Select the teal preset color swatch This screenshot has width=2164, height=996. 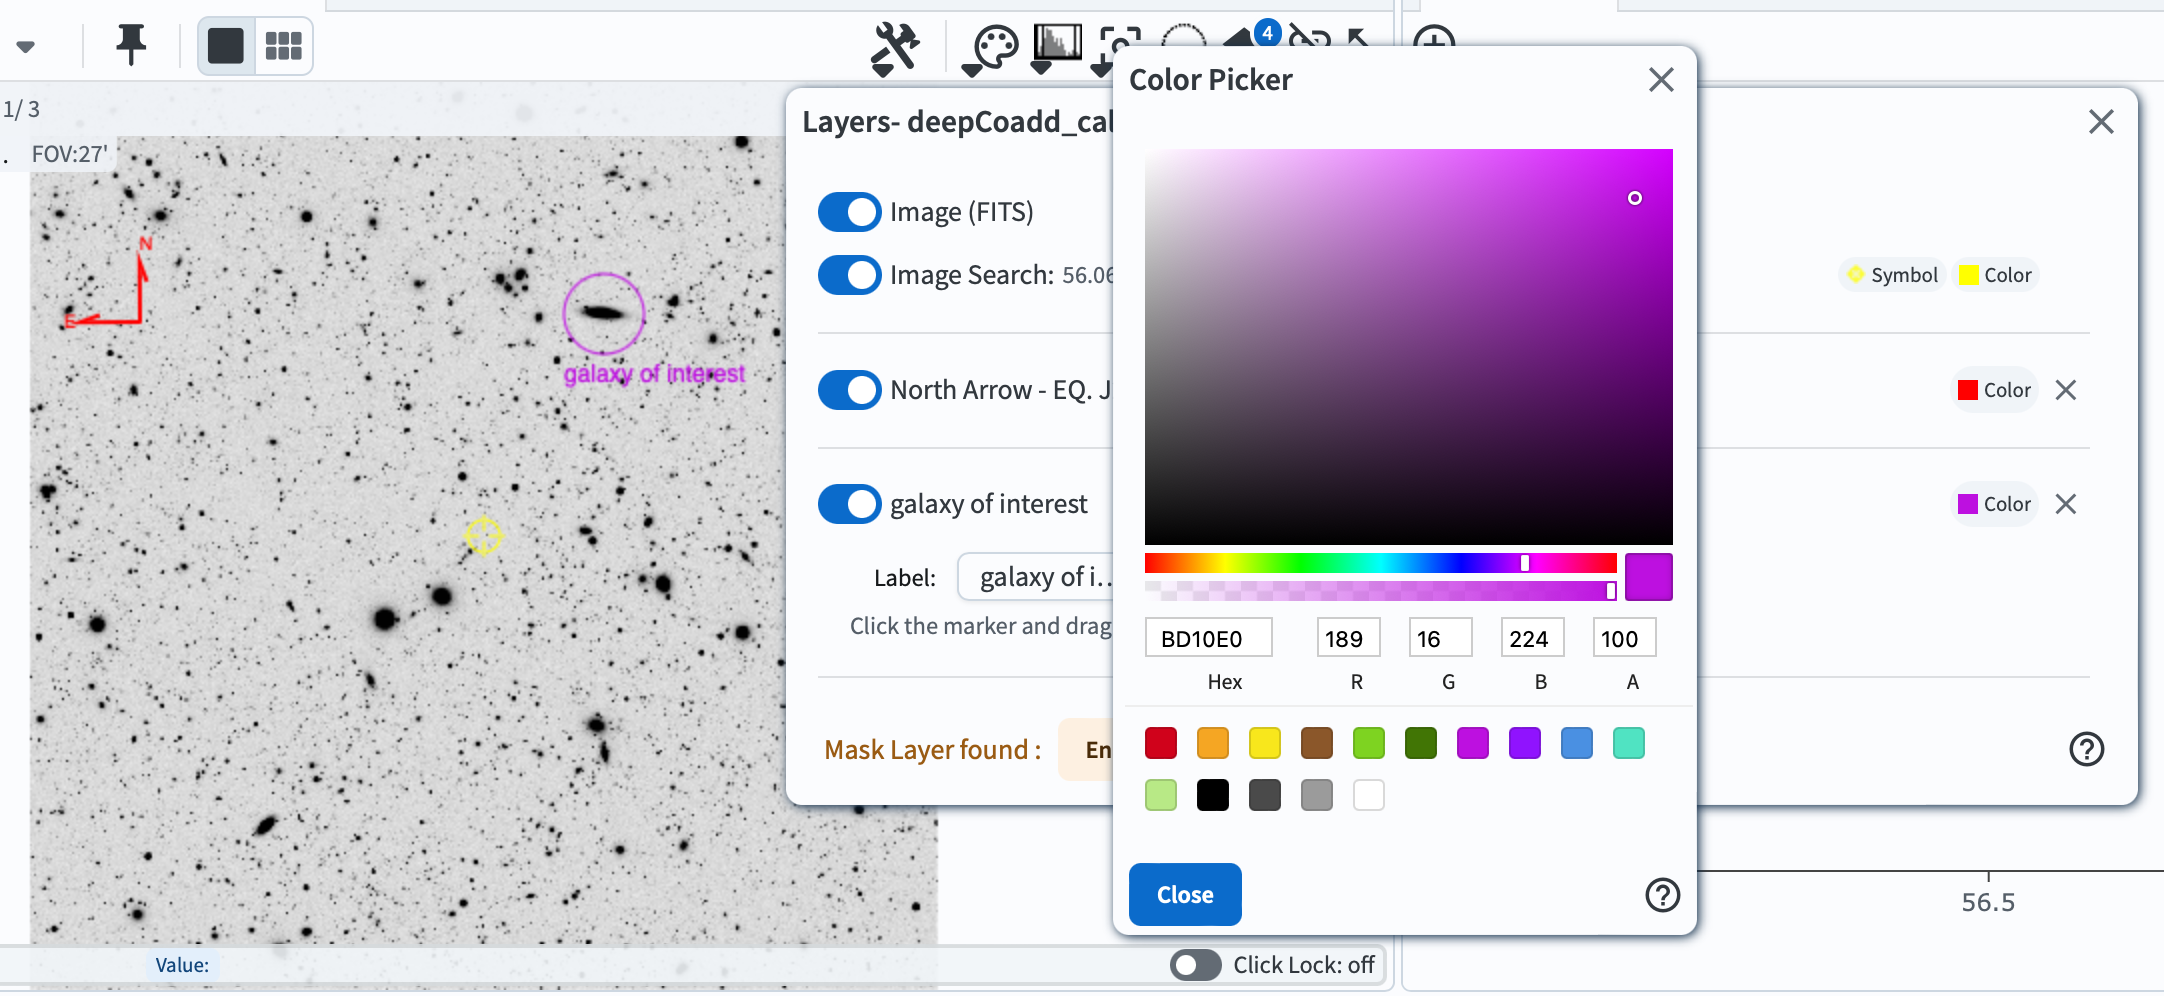1628,743
